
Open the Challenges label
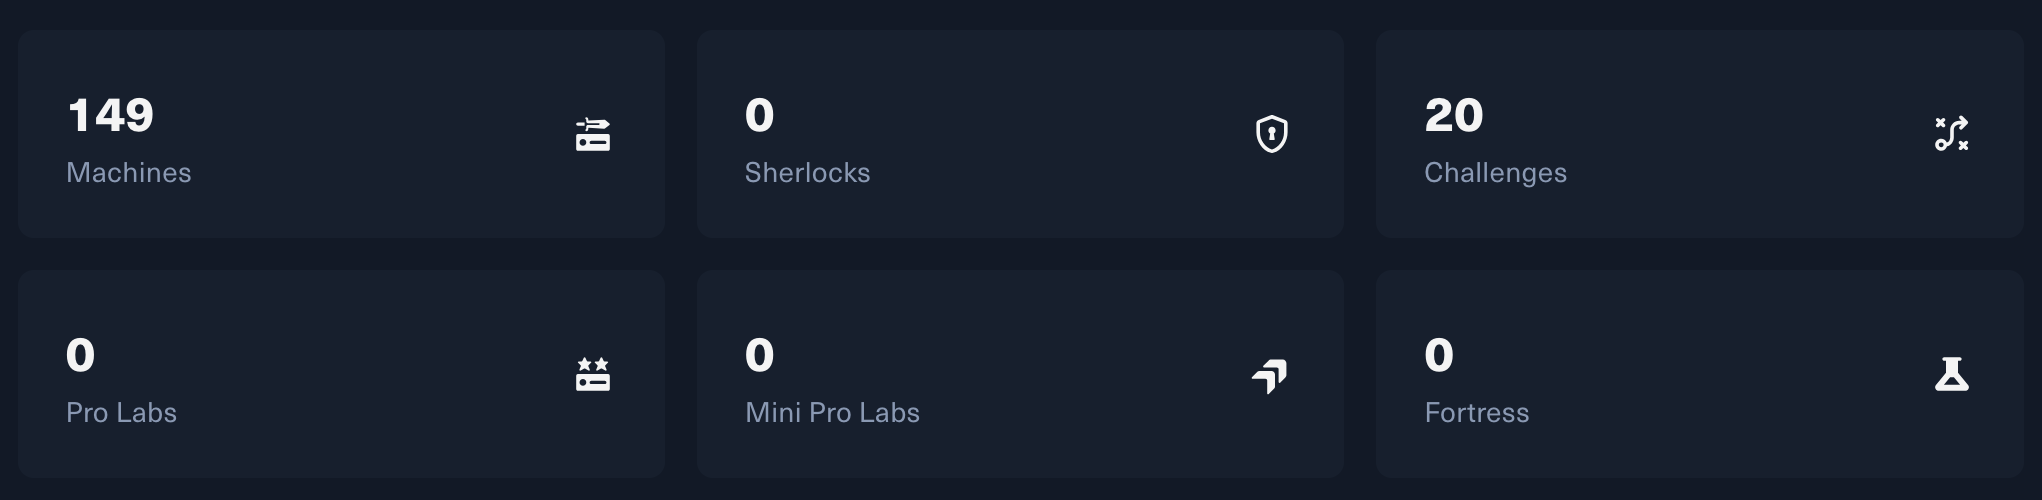[1495, 173]
